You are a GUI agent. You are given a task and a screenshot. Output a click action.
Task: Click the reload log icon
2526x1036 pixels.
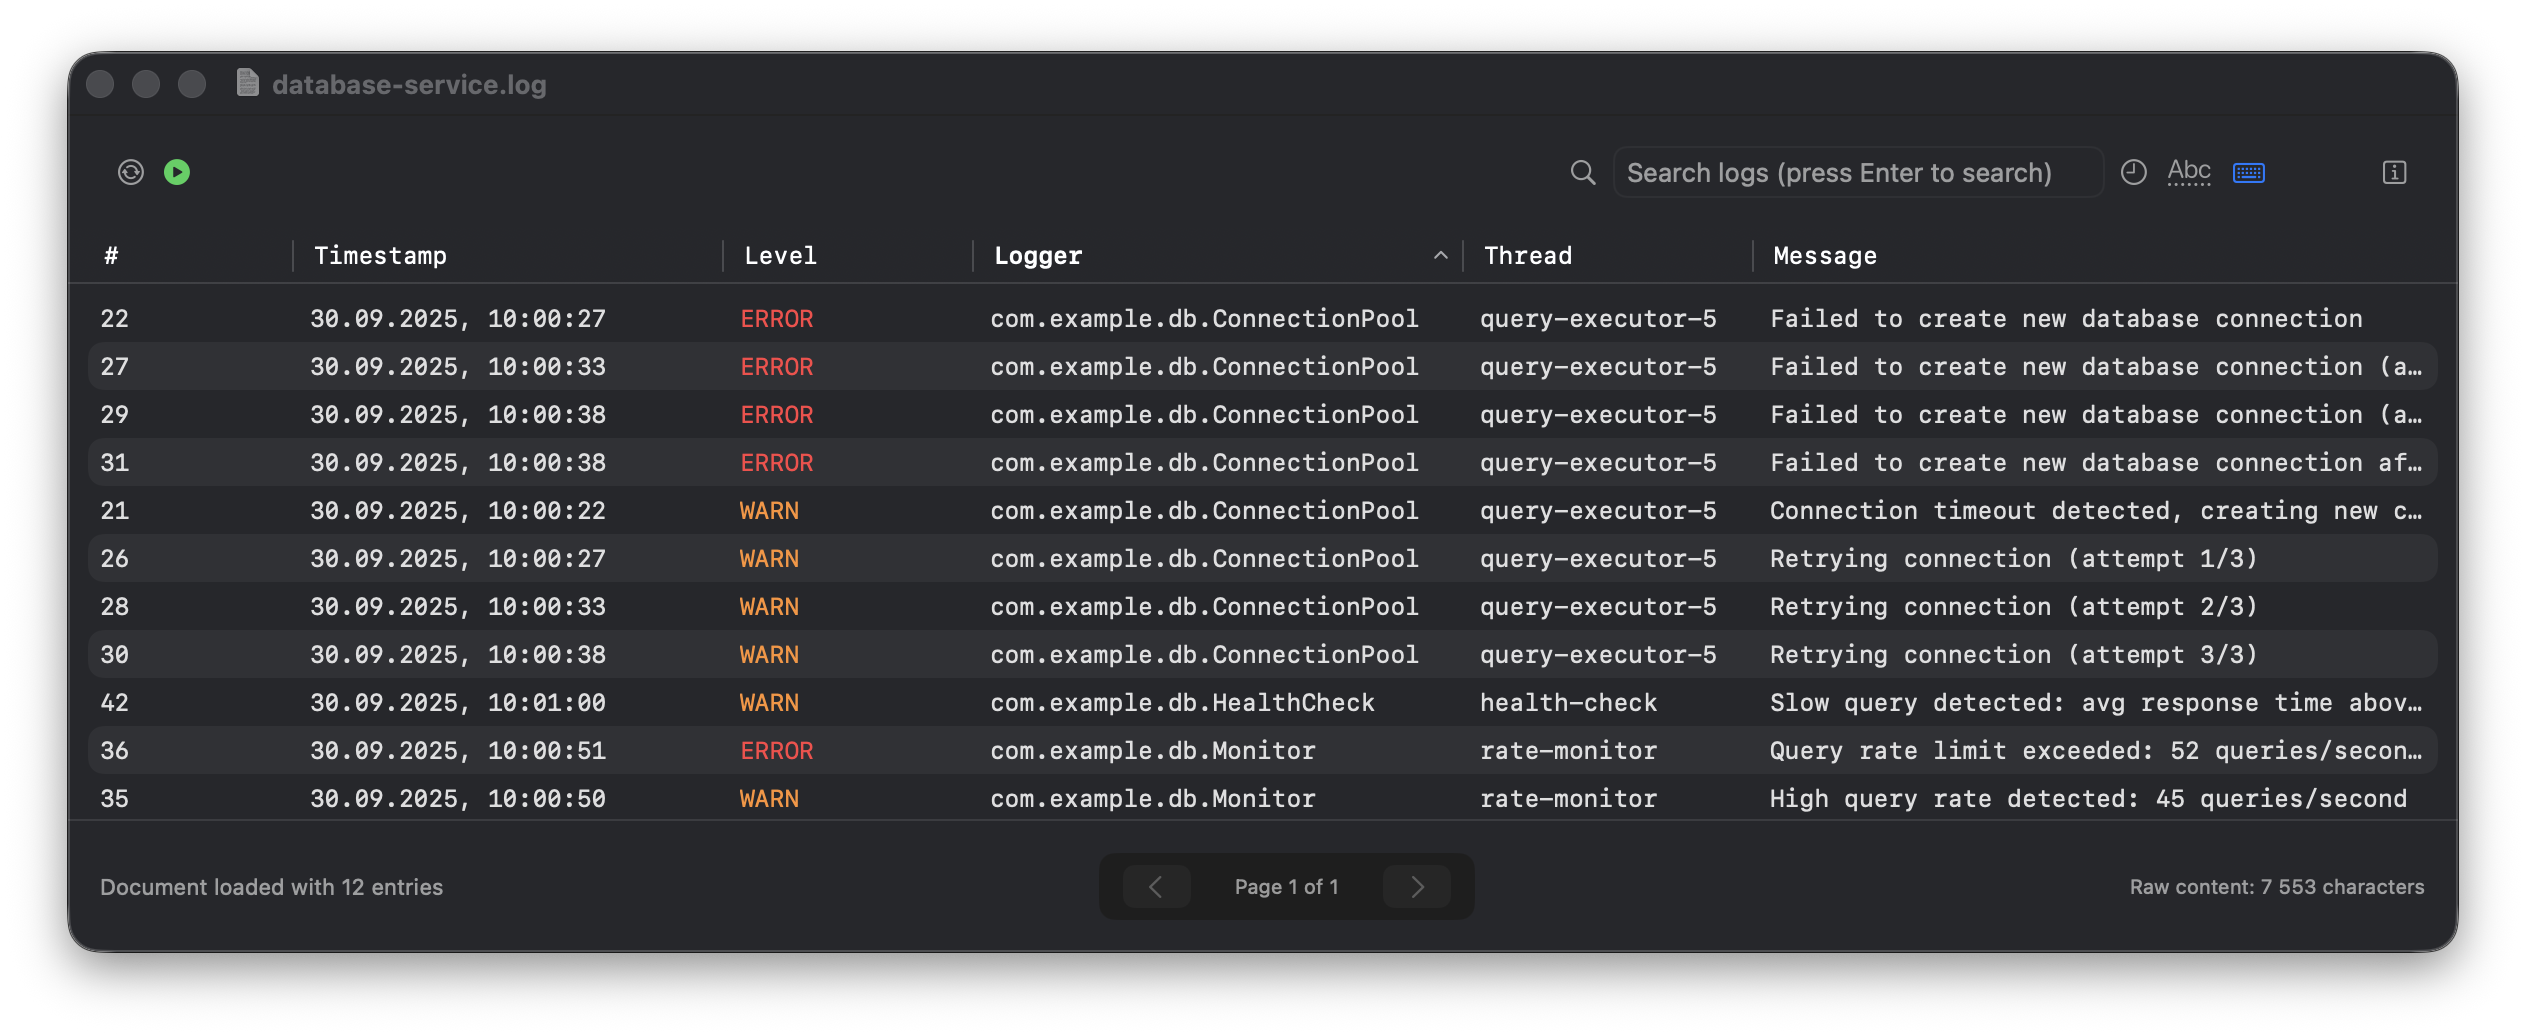coord(131,172)
